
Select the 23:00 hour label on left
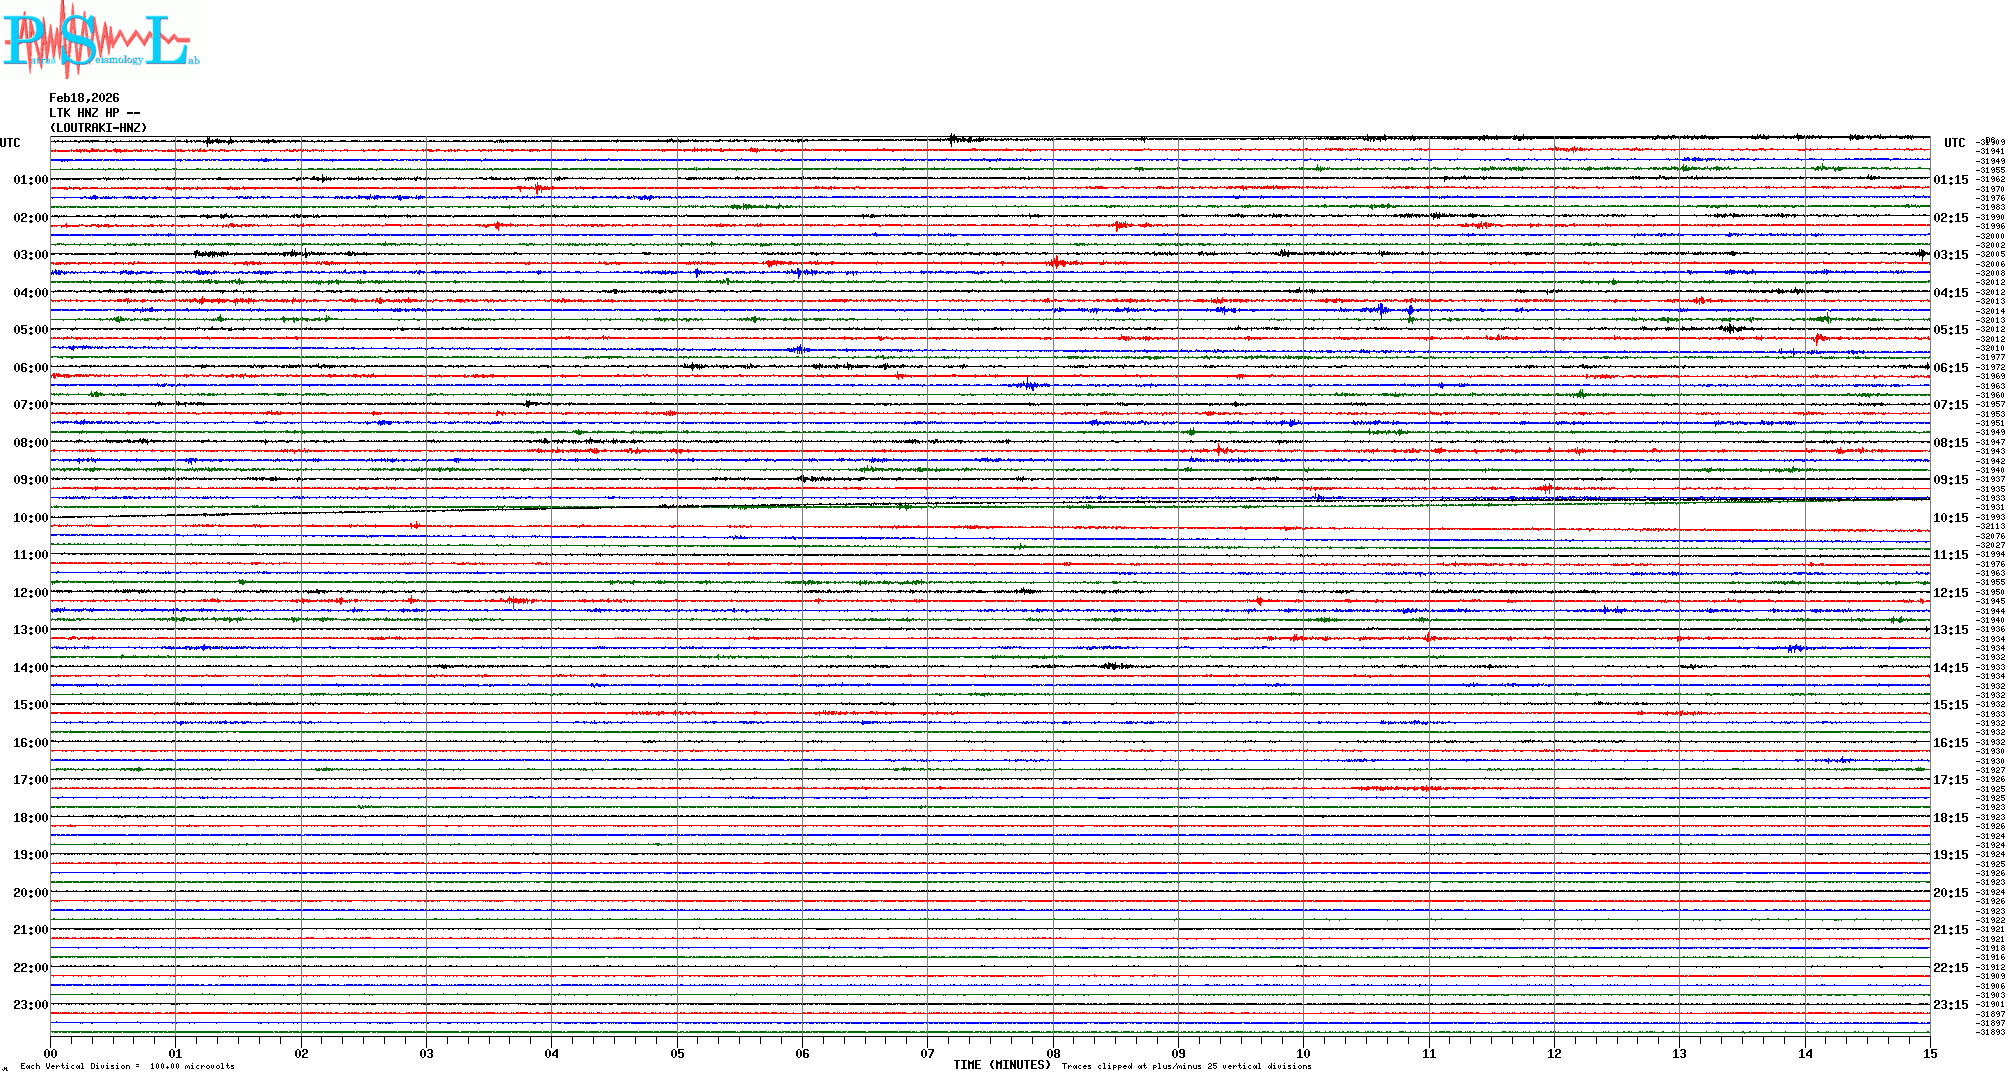[30, 1005]
